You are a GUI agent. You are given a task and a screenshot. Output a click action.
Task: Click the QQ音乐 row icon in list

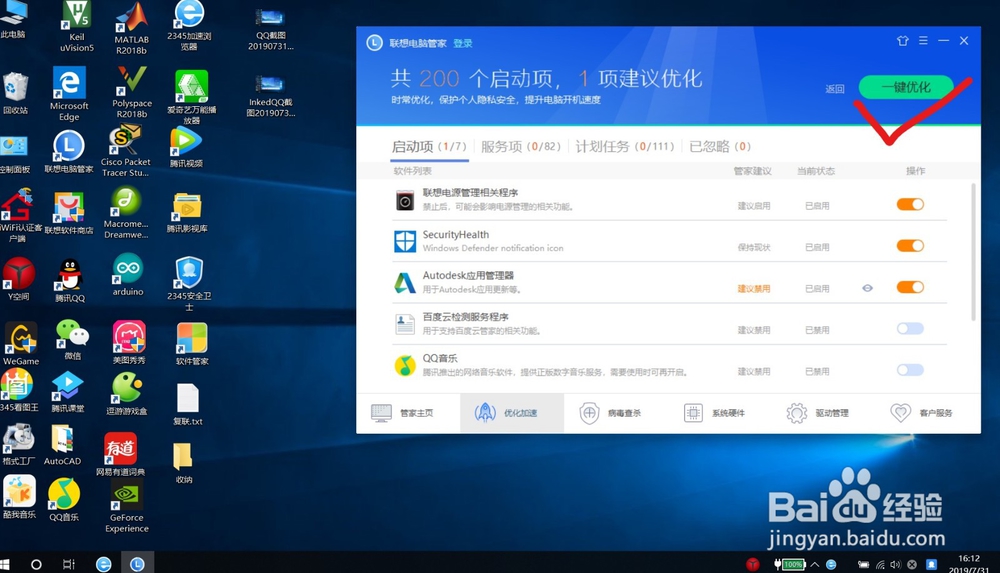click(405, 366)
